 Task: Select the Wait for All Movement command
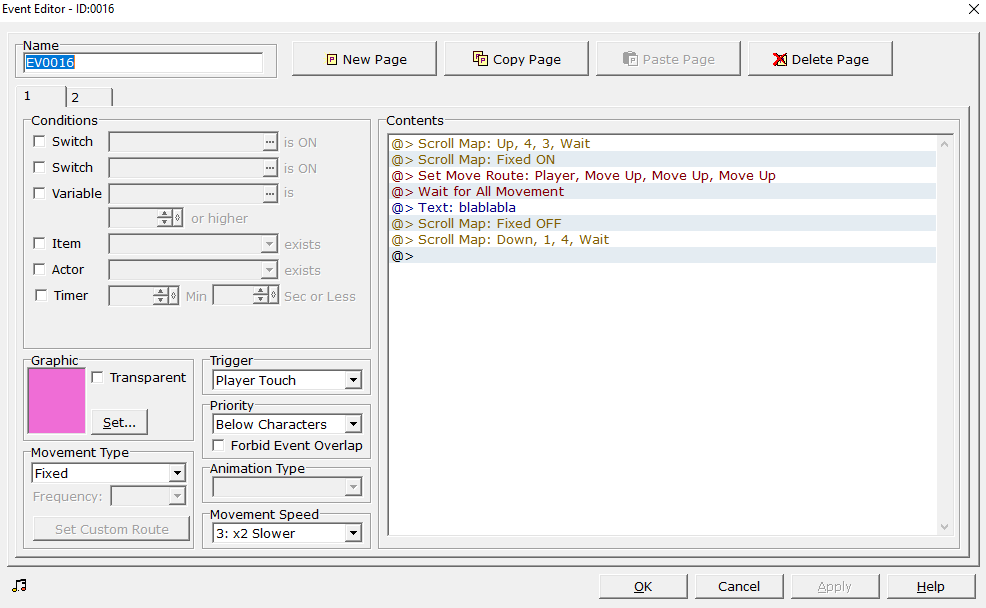(663, 191)
